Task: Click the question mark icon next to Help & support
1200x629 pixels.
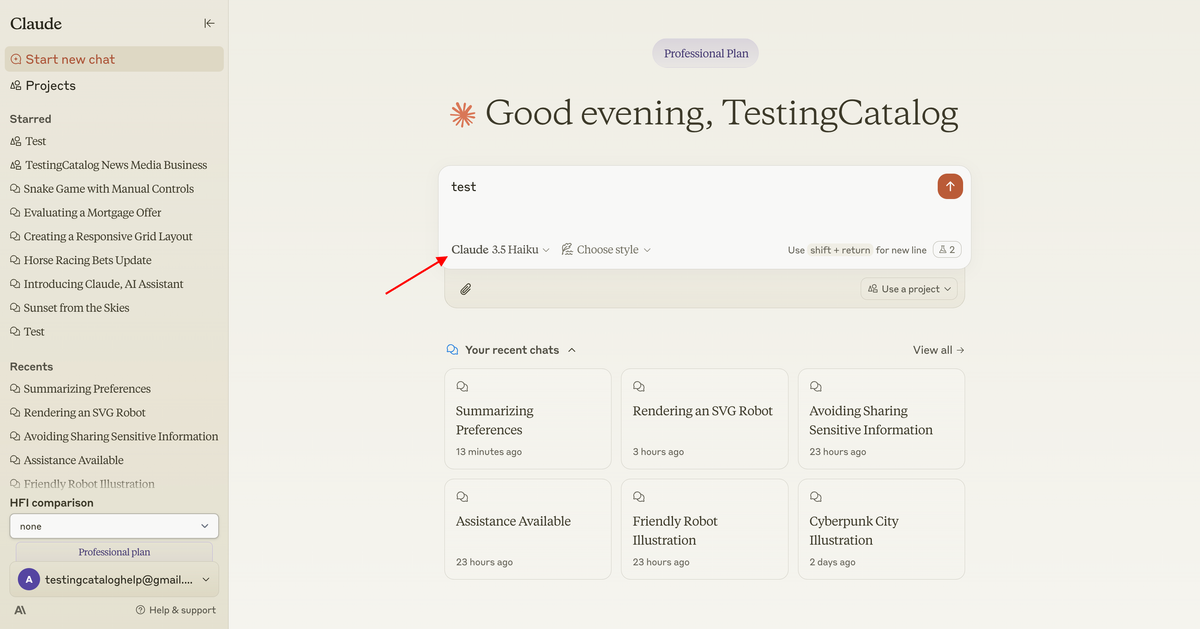Action: [141, 609]
